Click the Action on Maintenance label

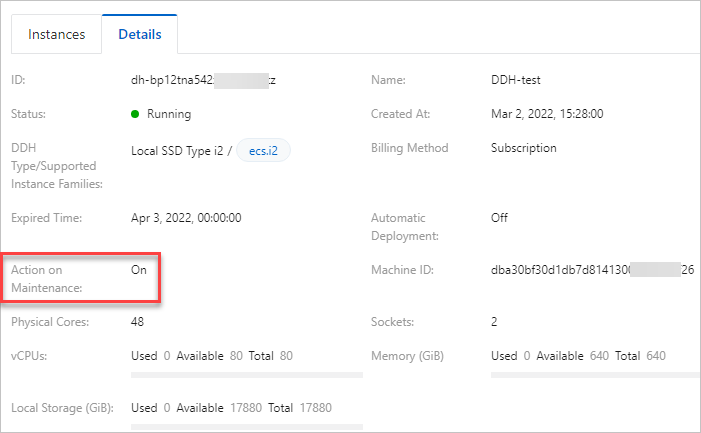(x=46, y=279)
